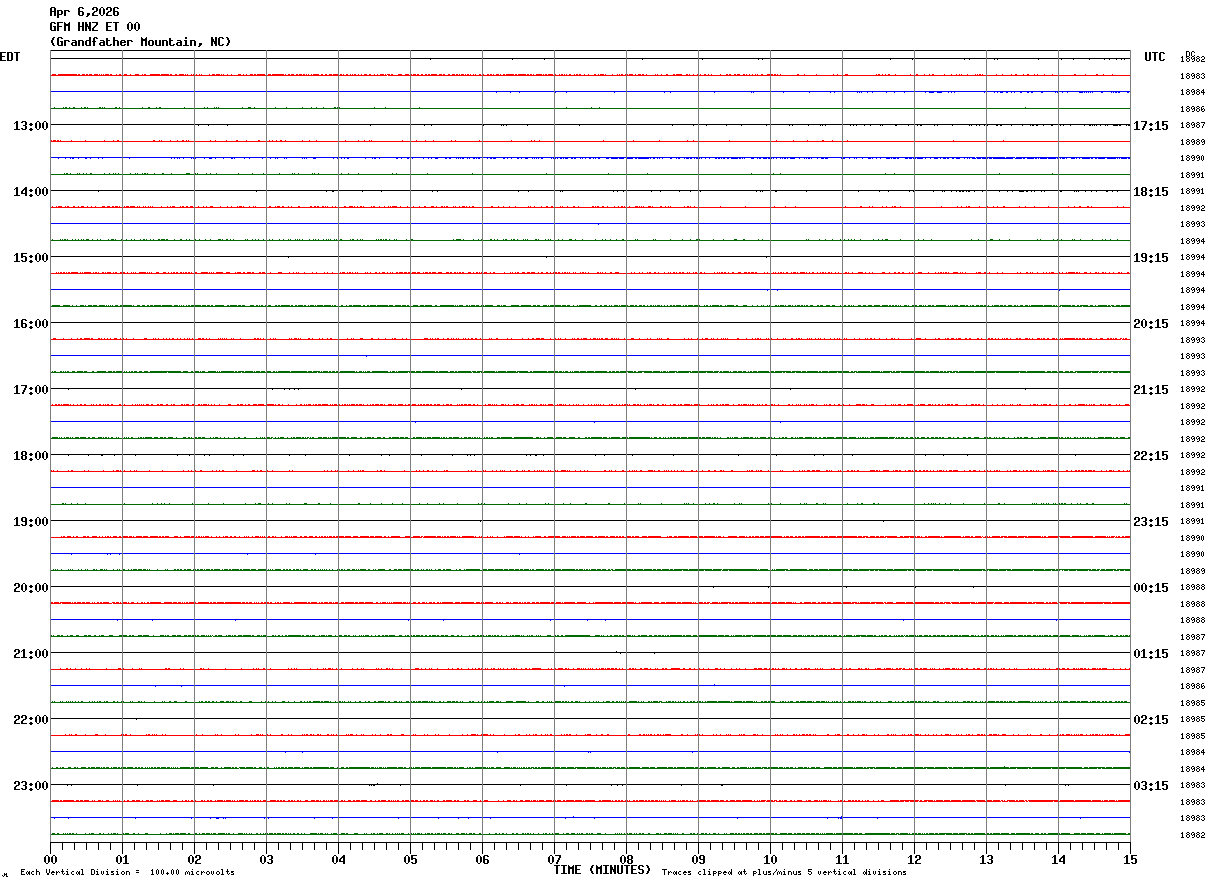Click the traces clipped footnote text

point(784,873)
